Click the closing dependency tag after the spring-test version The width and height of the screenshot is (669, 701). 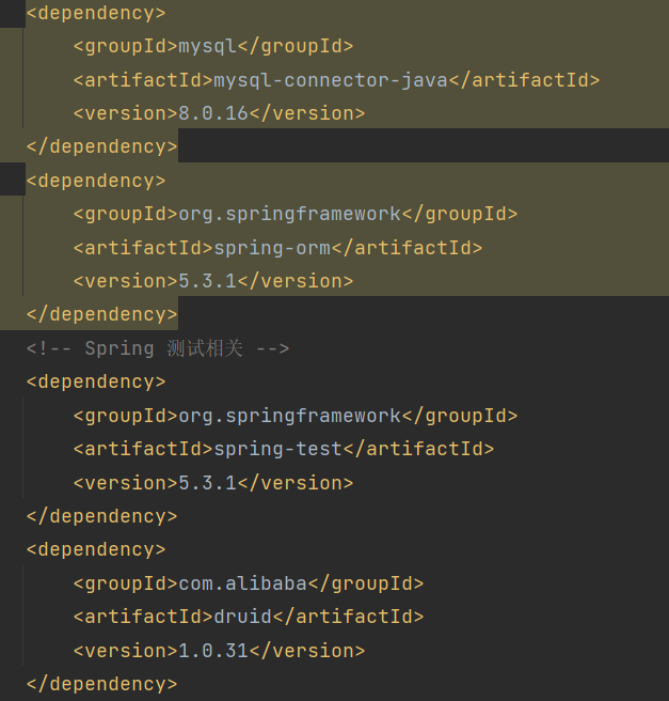point(102,517)
